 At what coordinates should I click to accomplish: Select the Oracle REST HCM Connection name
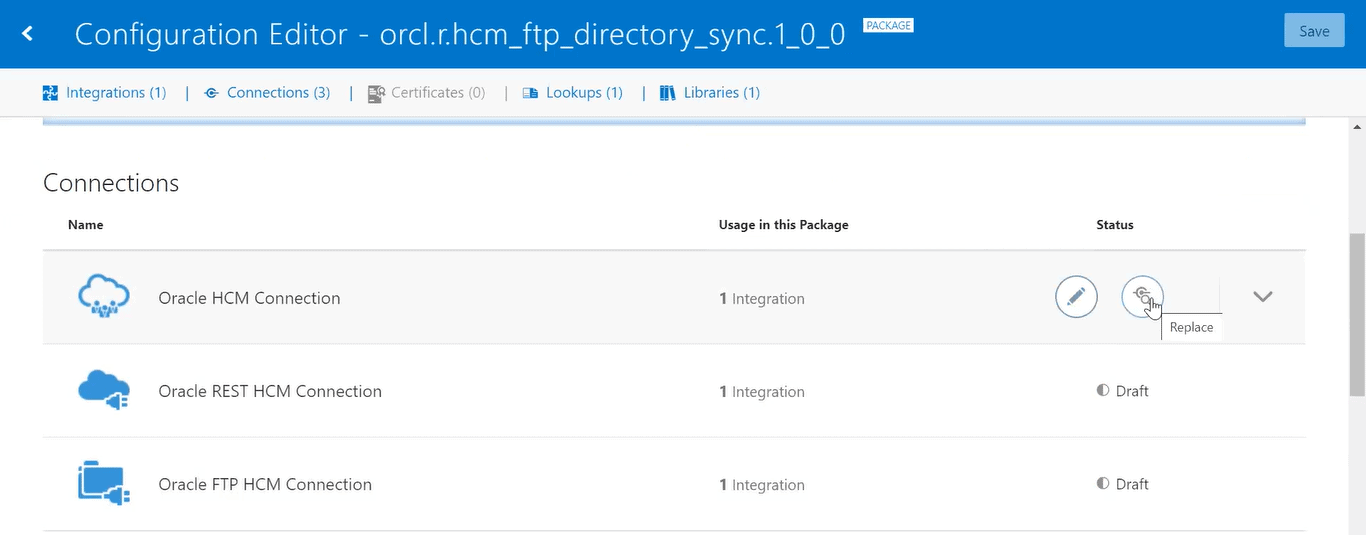click(x=270, y=391)
